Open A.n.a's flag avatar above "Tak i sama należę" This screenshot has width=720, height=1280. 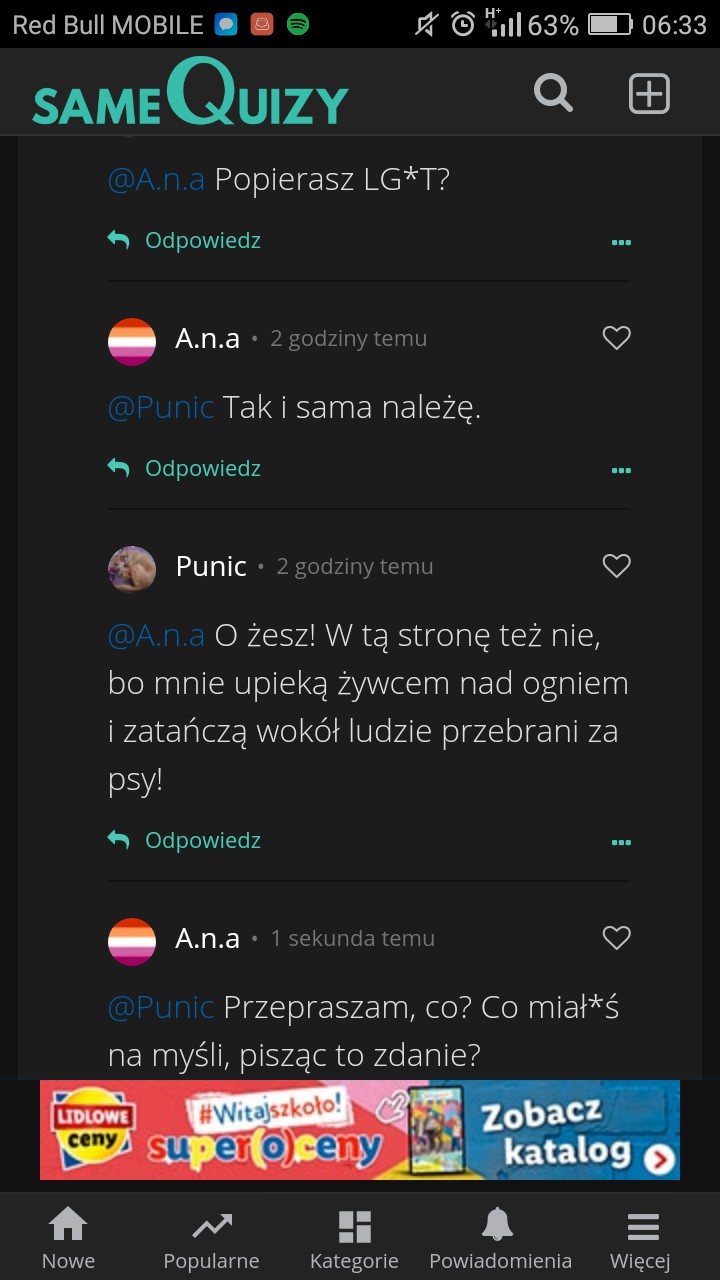(x=132, y=340)
